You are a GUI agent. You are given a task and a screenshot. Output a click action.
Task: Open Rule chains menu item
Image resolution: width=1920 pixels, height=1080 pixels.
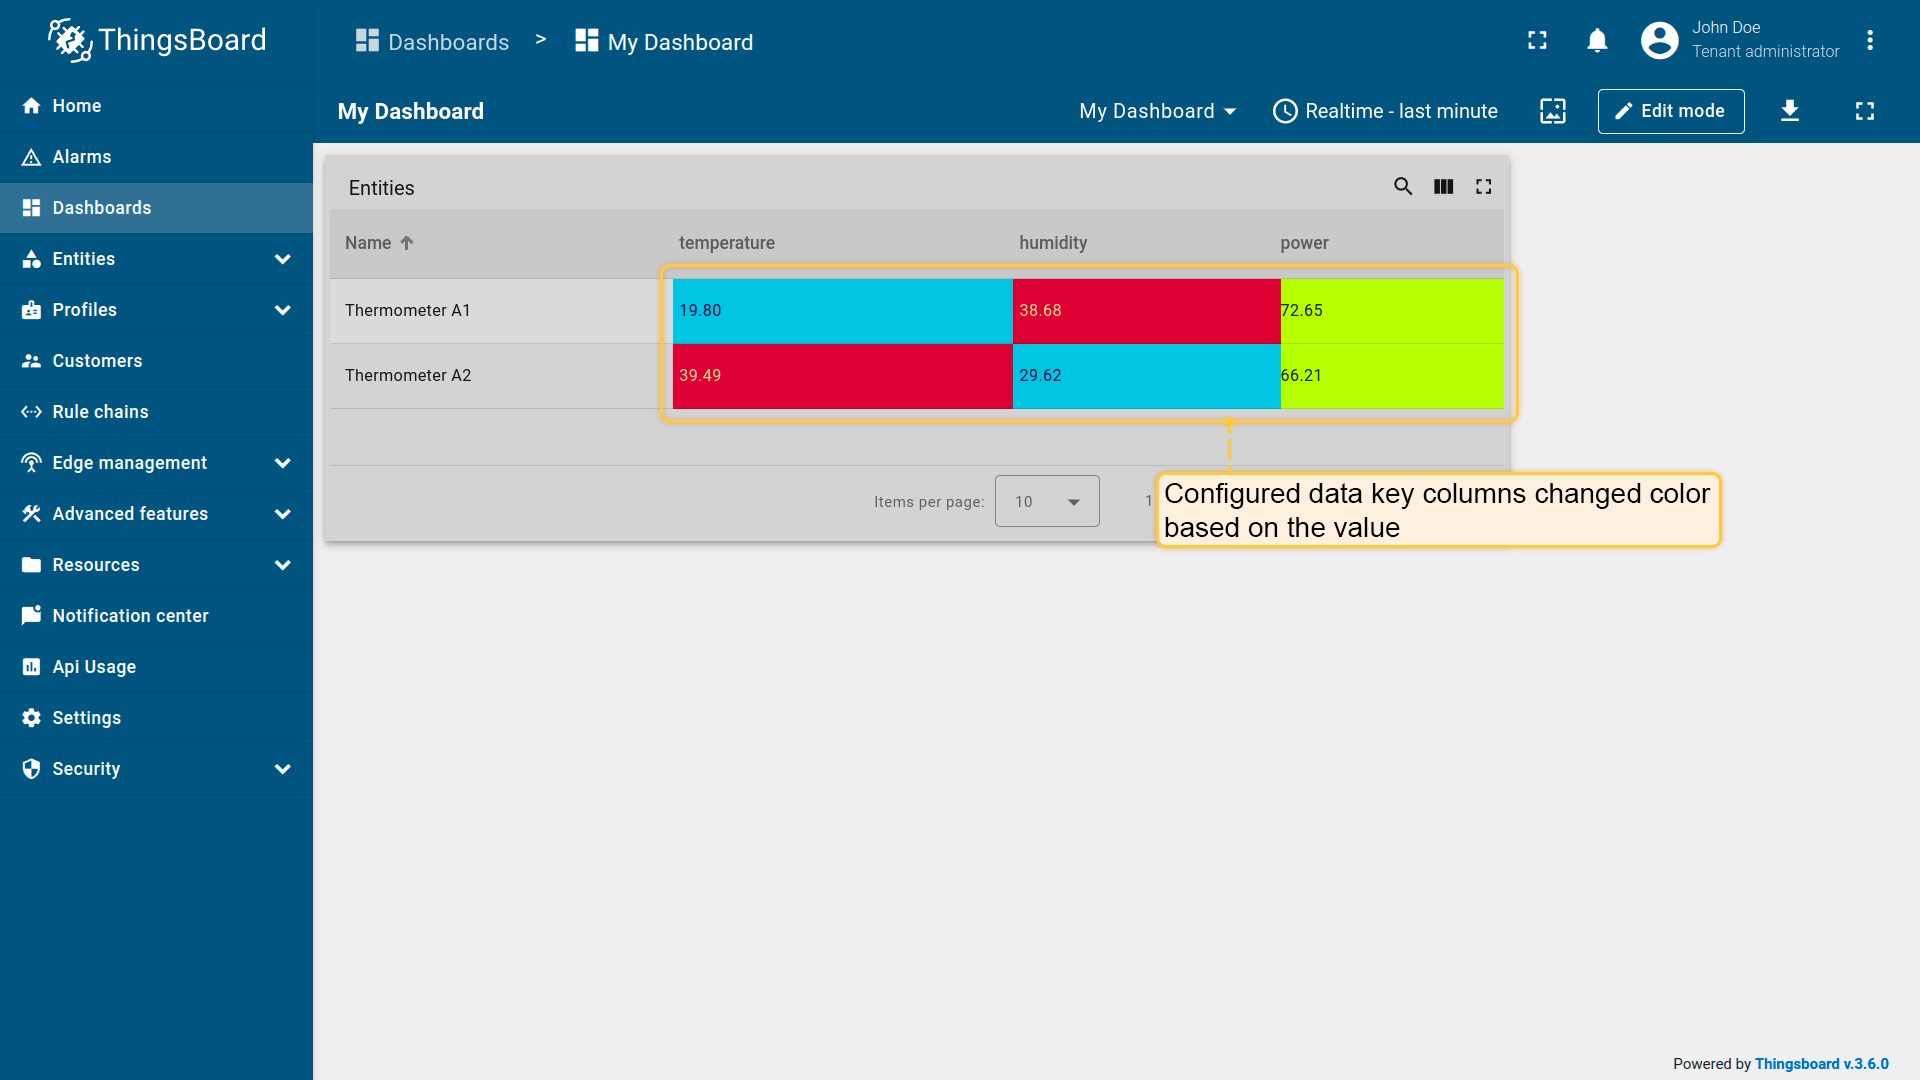[100, 412]
